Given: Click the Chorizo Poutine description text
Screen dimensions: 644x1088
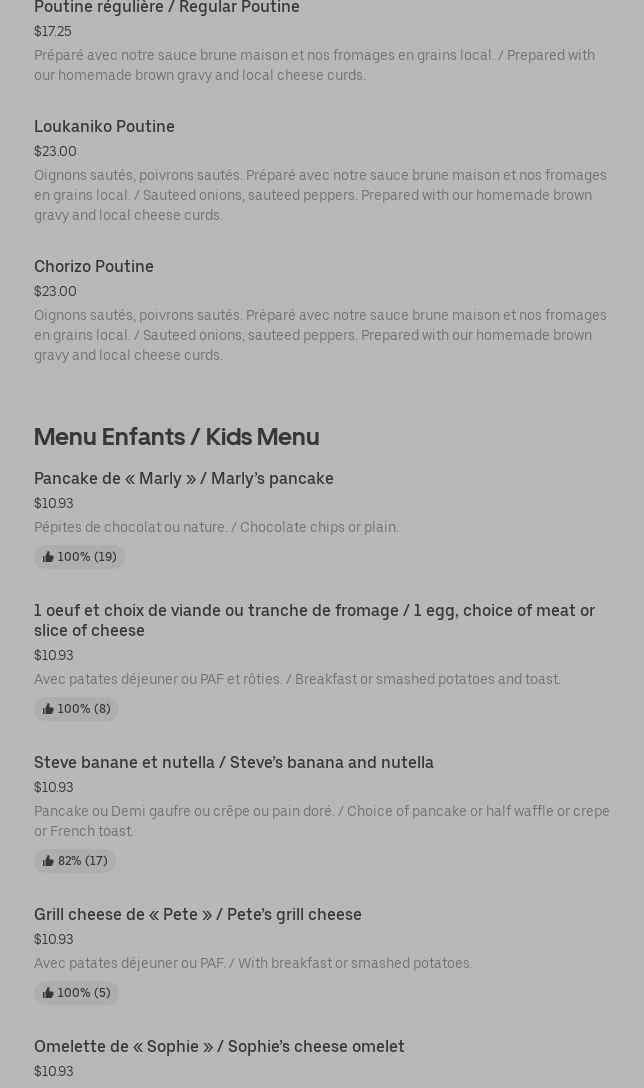Looking at the screenshot, I should 321,335.
